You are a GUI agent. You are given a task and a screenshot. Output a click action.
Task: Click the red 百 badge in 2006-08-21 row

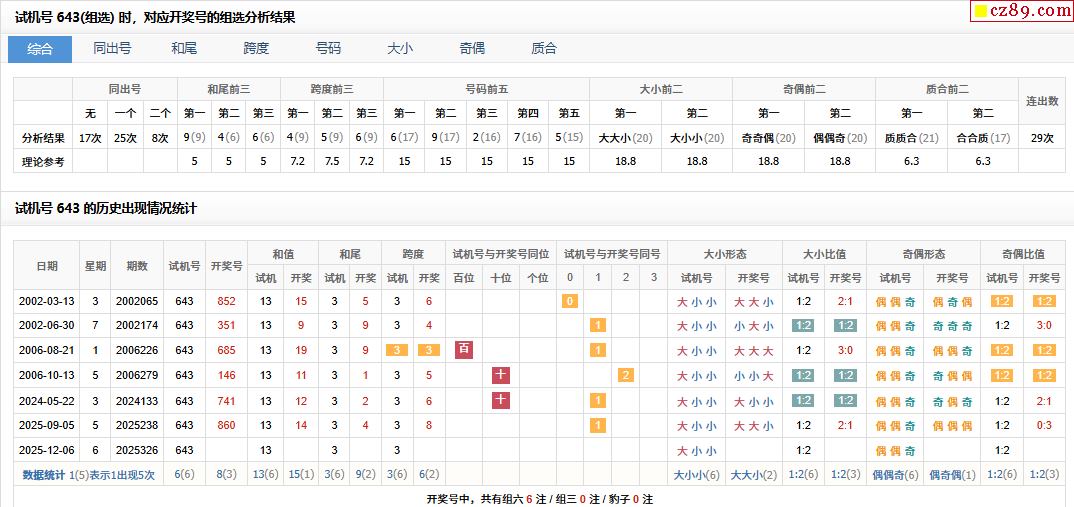tap(464, 350)
